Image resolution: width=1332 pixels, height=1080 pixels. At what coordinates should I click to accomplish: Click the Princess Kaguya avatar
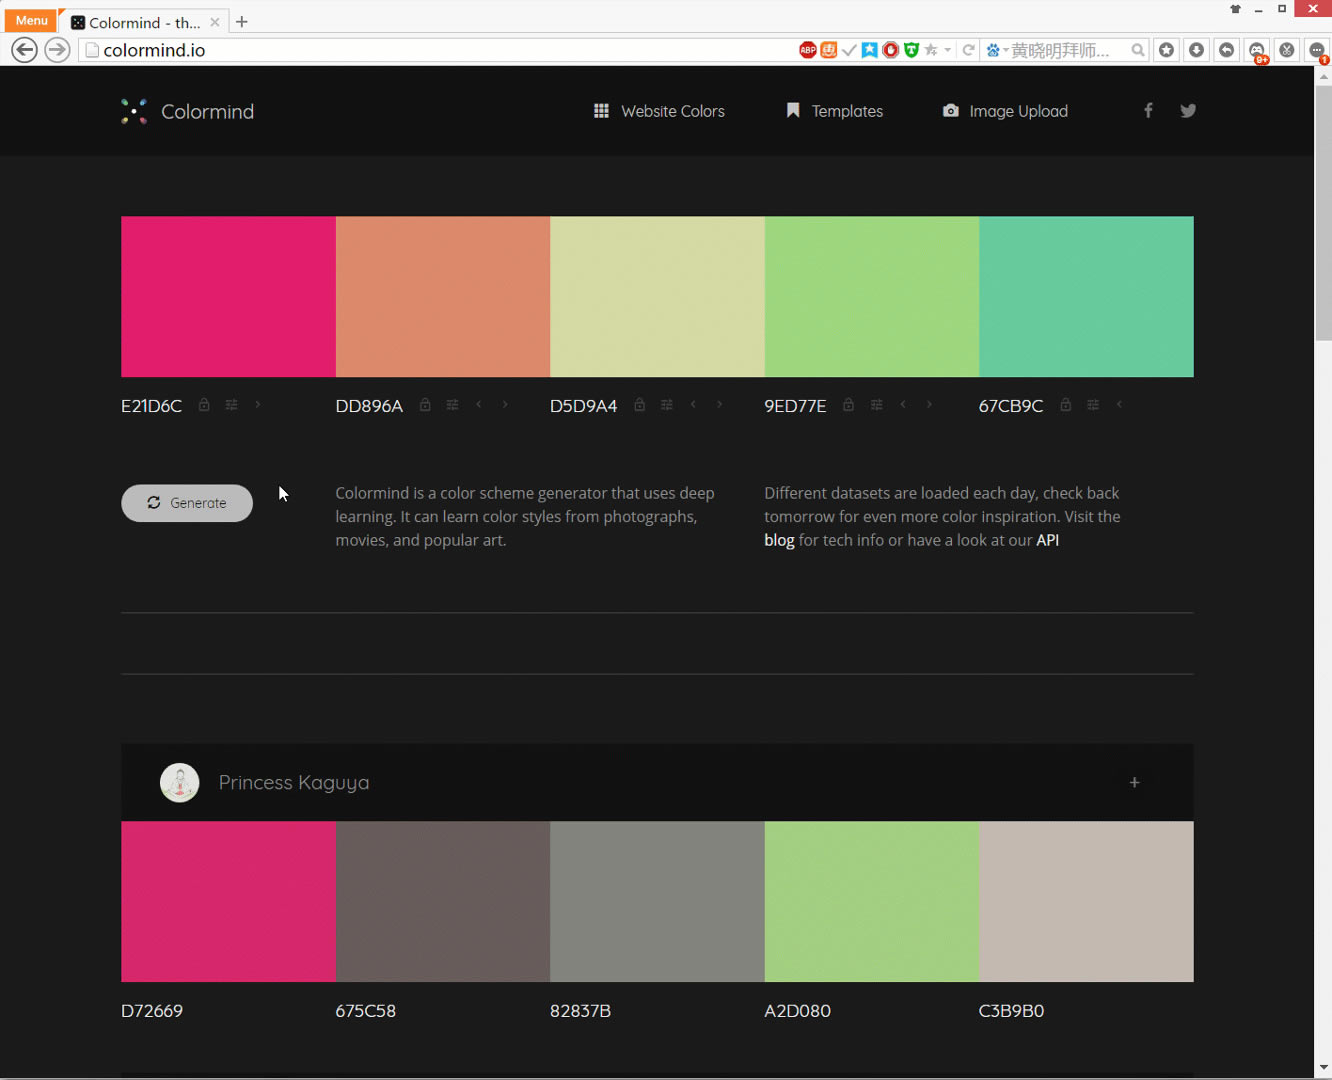tap(180, 783)
